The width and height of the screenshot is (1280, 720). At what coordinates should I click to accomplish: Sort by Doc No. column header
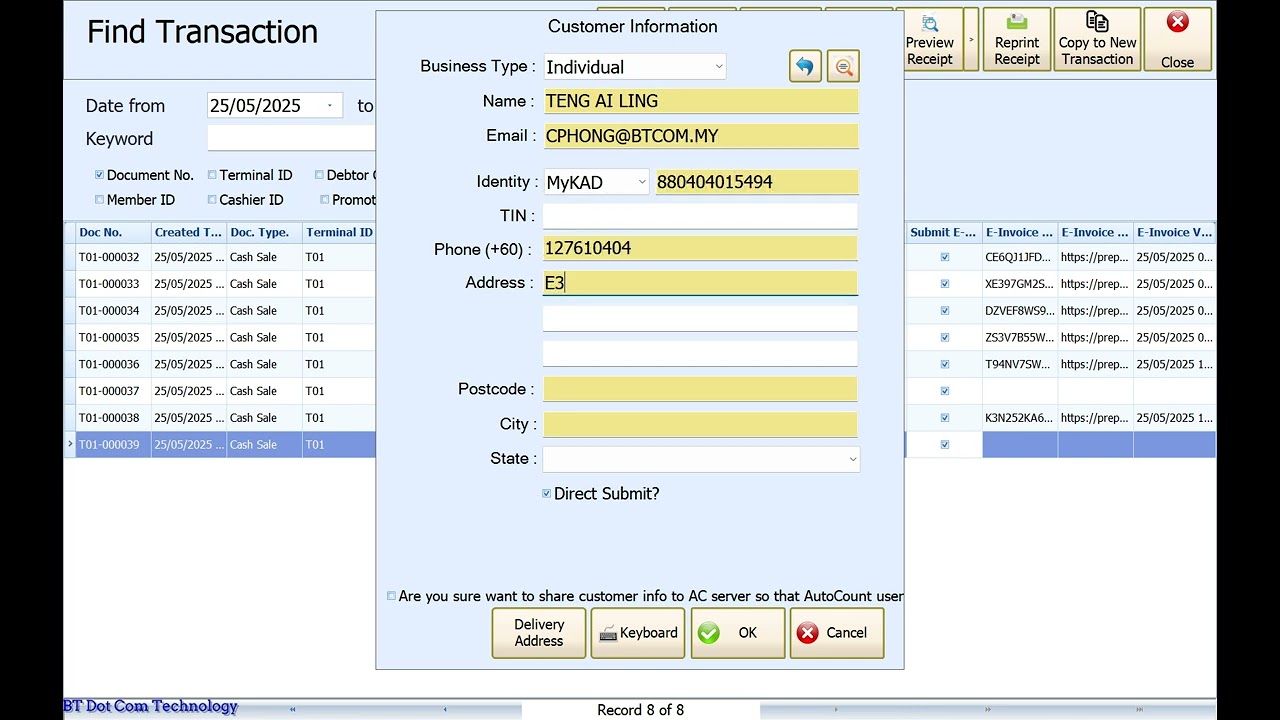[x=113, y=232]
